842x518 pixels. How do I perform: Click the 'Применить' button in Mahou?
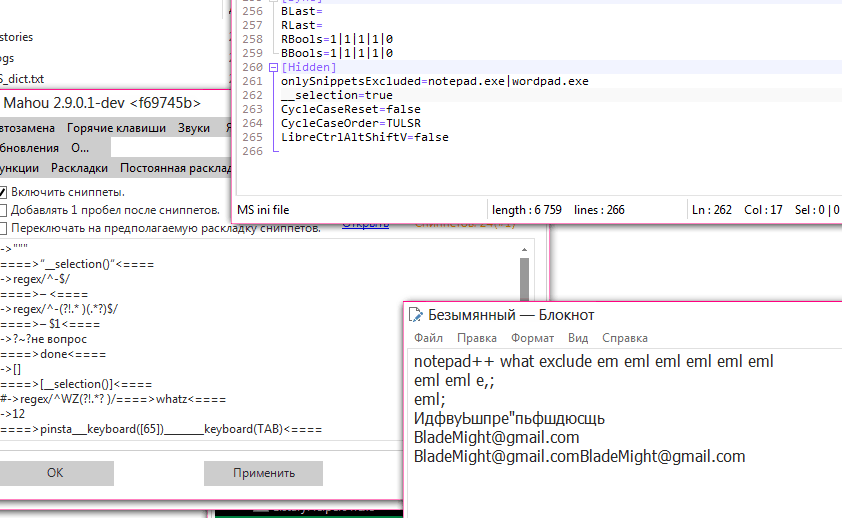[264, 473]
